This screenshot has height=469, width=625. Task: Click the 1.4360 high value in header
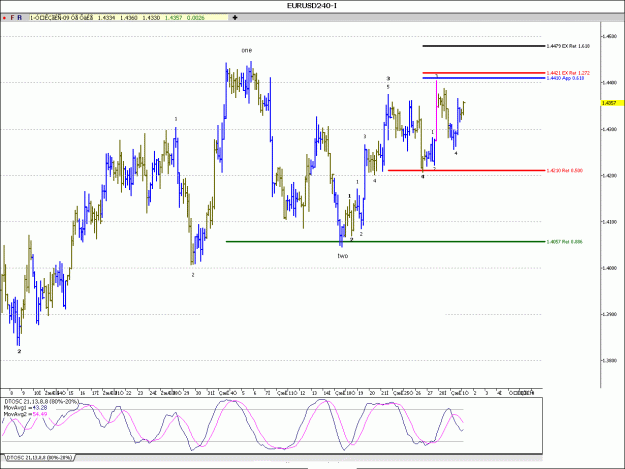129,18
